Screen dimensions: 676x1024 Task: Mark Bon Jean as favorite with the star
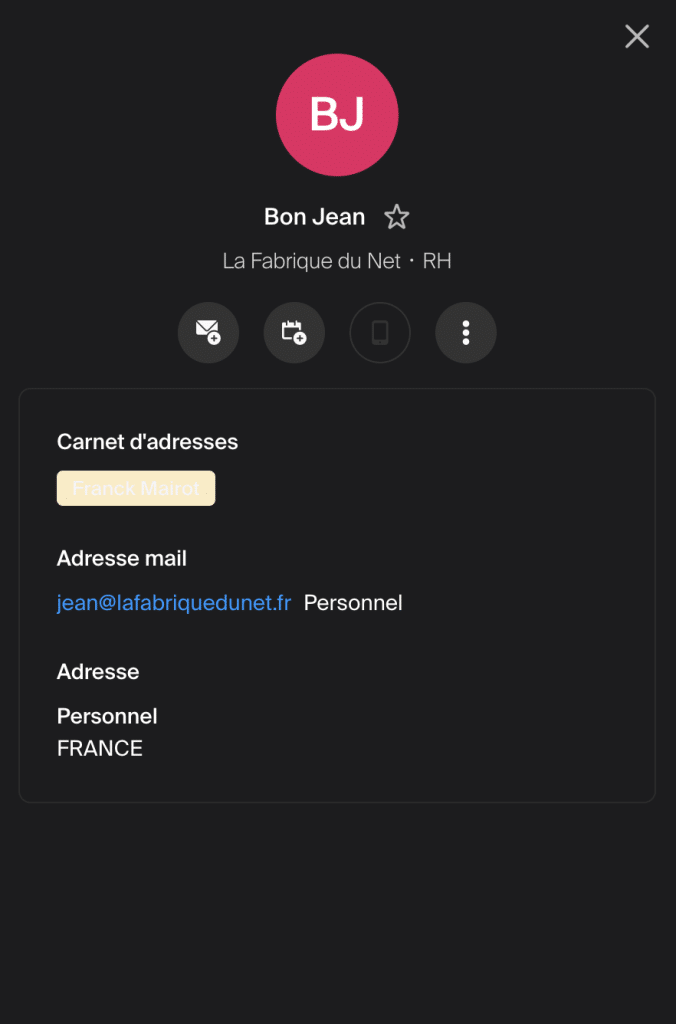(x=397, y=217)
